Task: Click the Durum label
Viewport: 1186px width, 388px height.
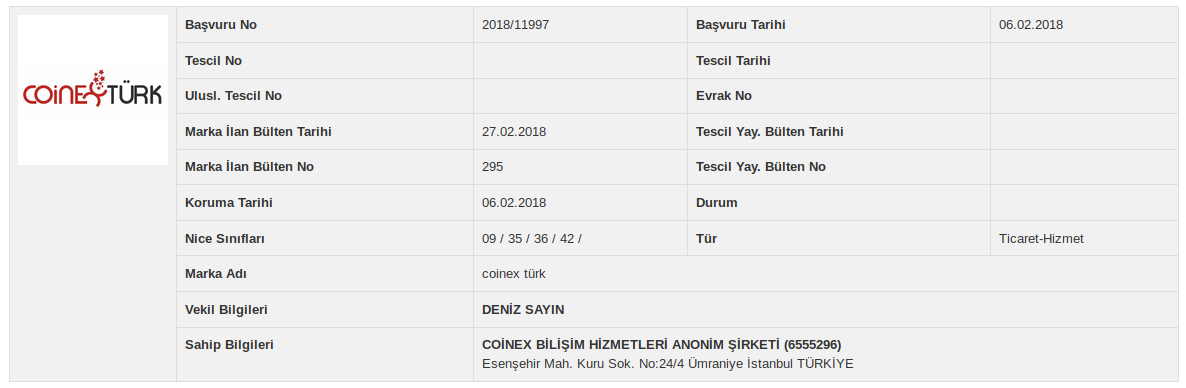Action: point(716,203)
